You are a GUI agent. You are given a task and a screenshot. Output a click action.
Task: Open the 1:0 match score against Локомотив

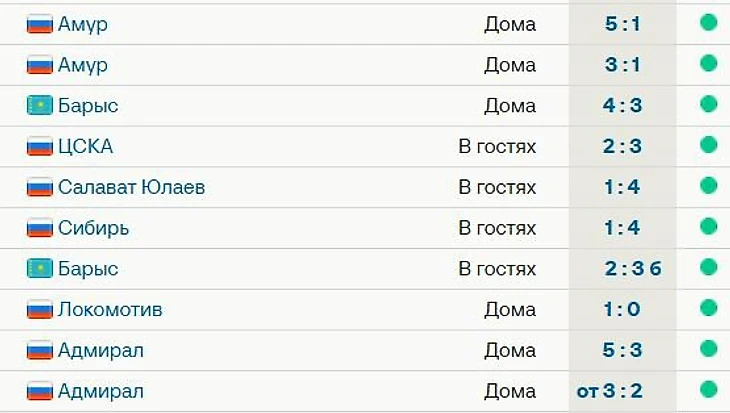coord(622,309)
